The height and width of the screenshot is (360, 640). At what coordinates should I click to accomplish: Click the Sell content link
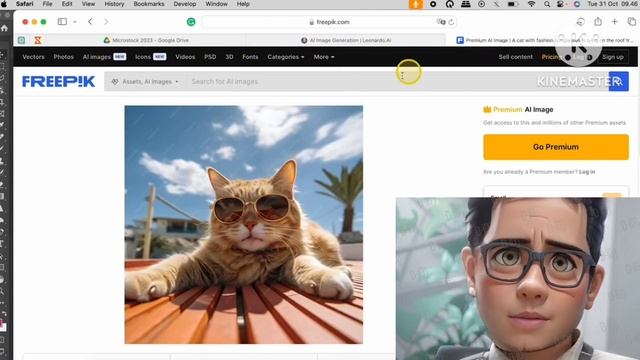(516, 57)
